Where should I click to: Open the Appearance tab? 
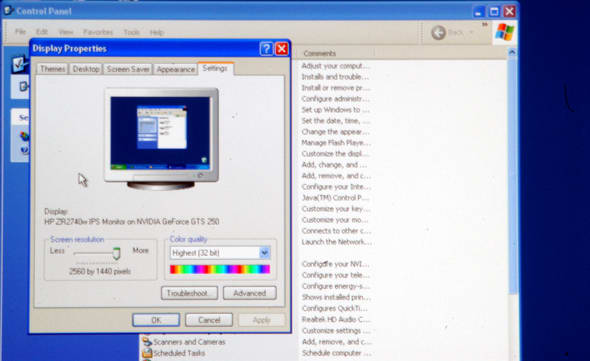176,69
